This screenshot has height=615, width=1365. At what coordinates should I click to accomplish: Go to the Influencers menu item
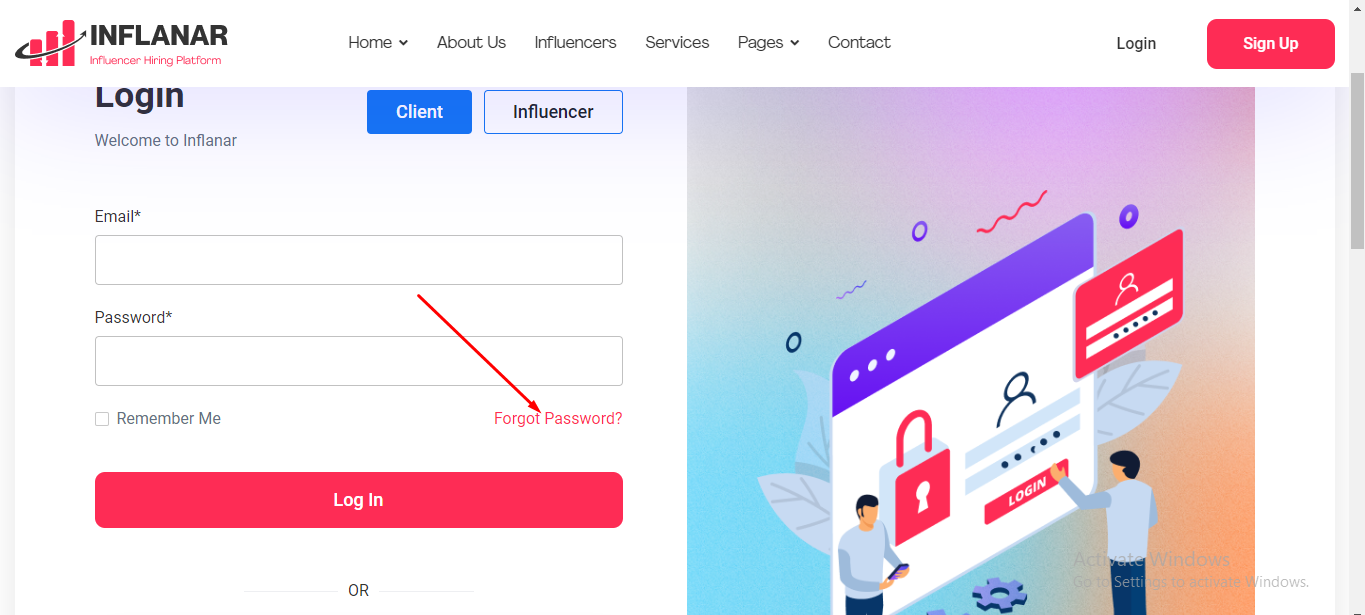tap(575, 43)
